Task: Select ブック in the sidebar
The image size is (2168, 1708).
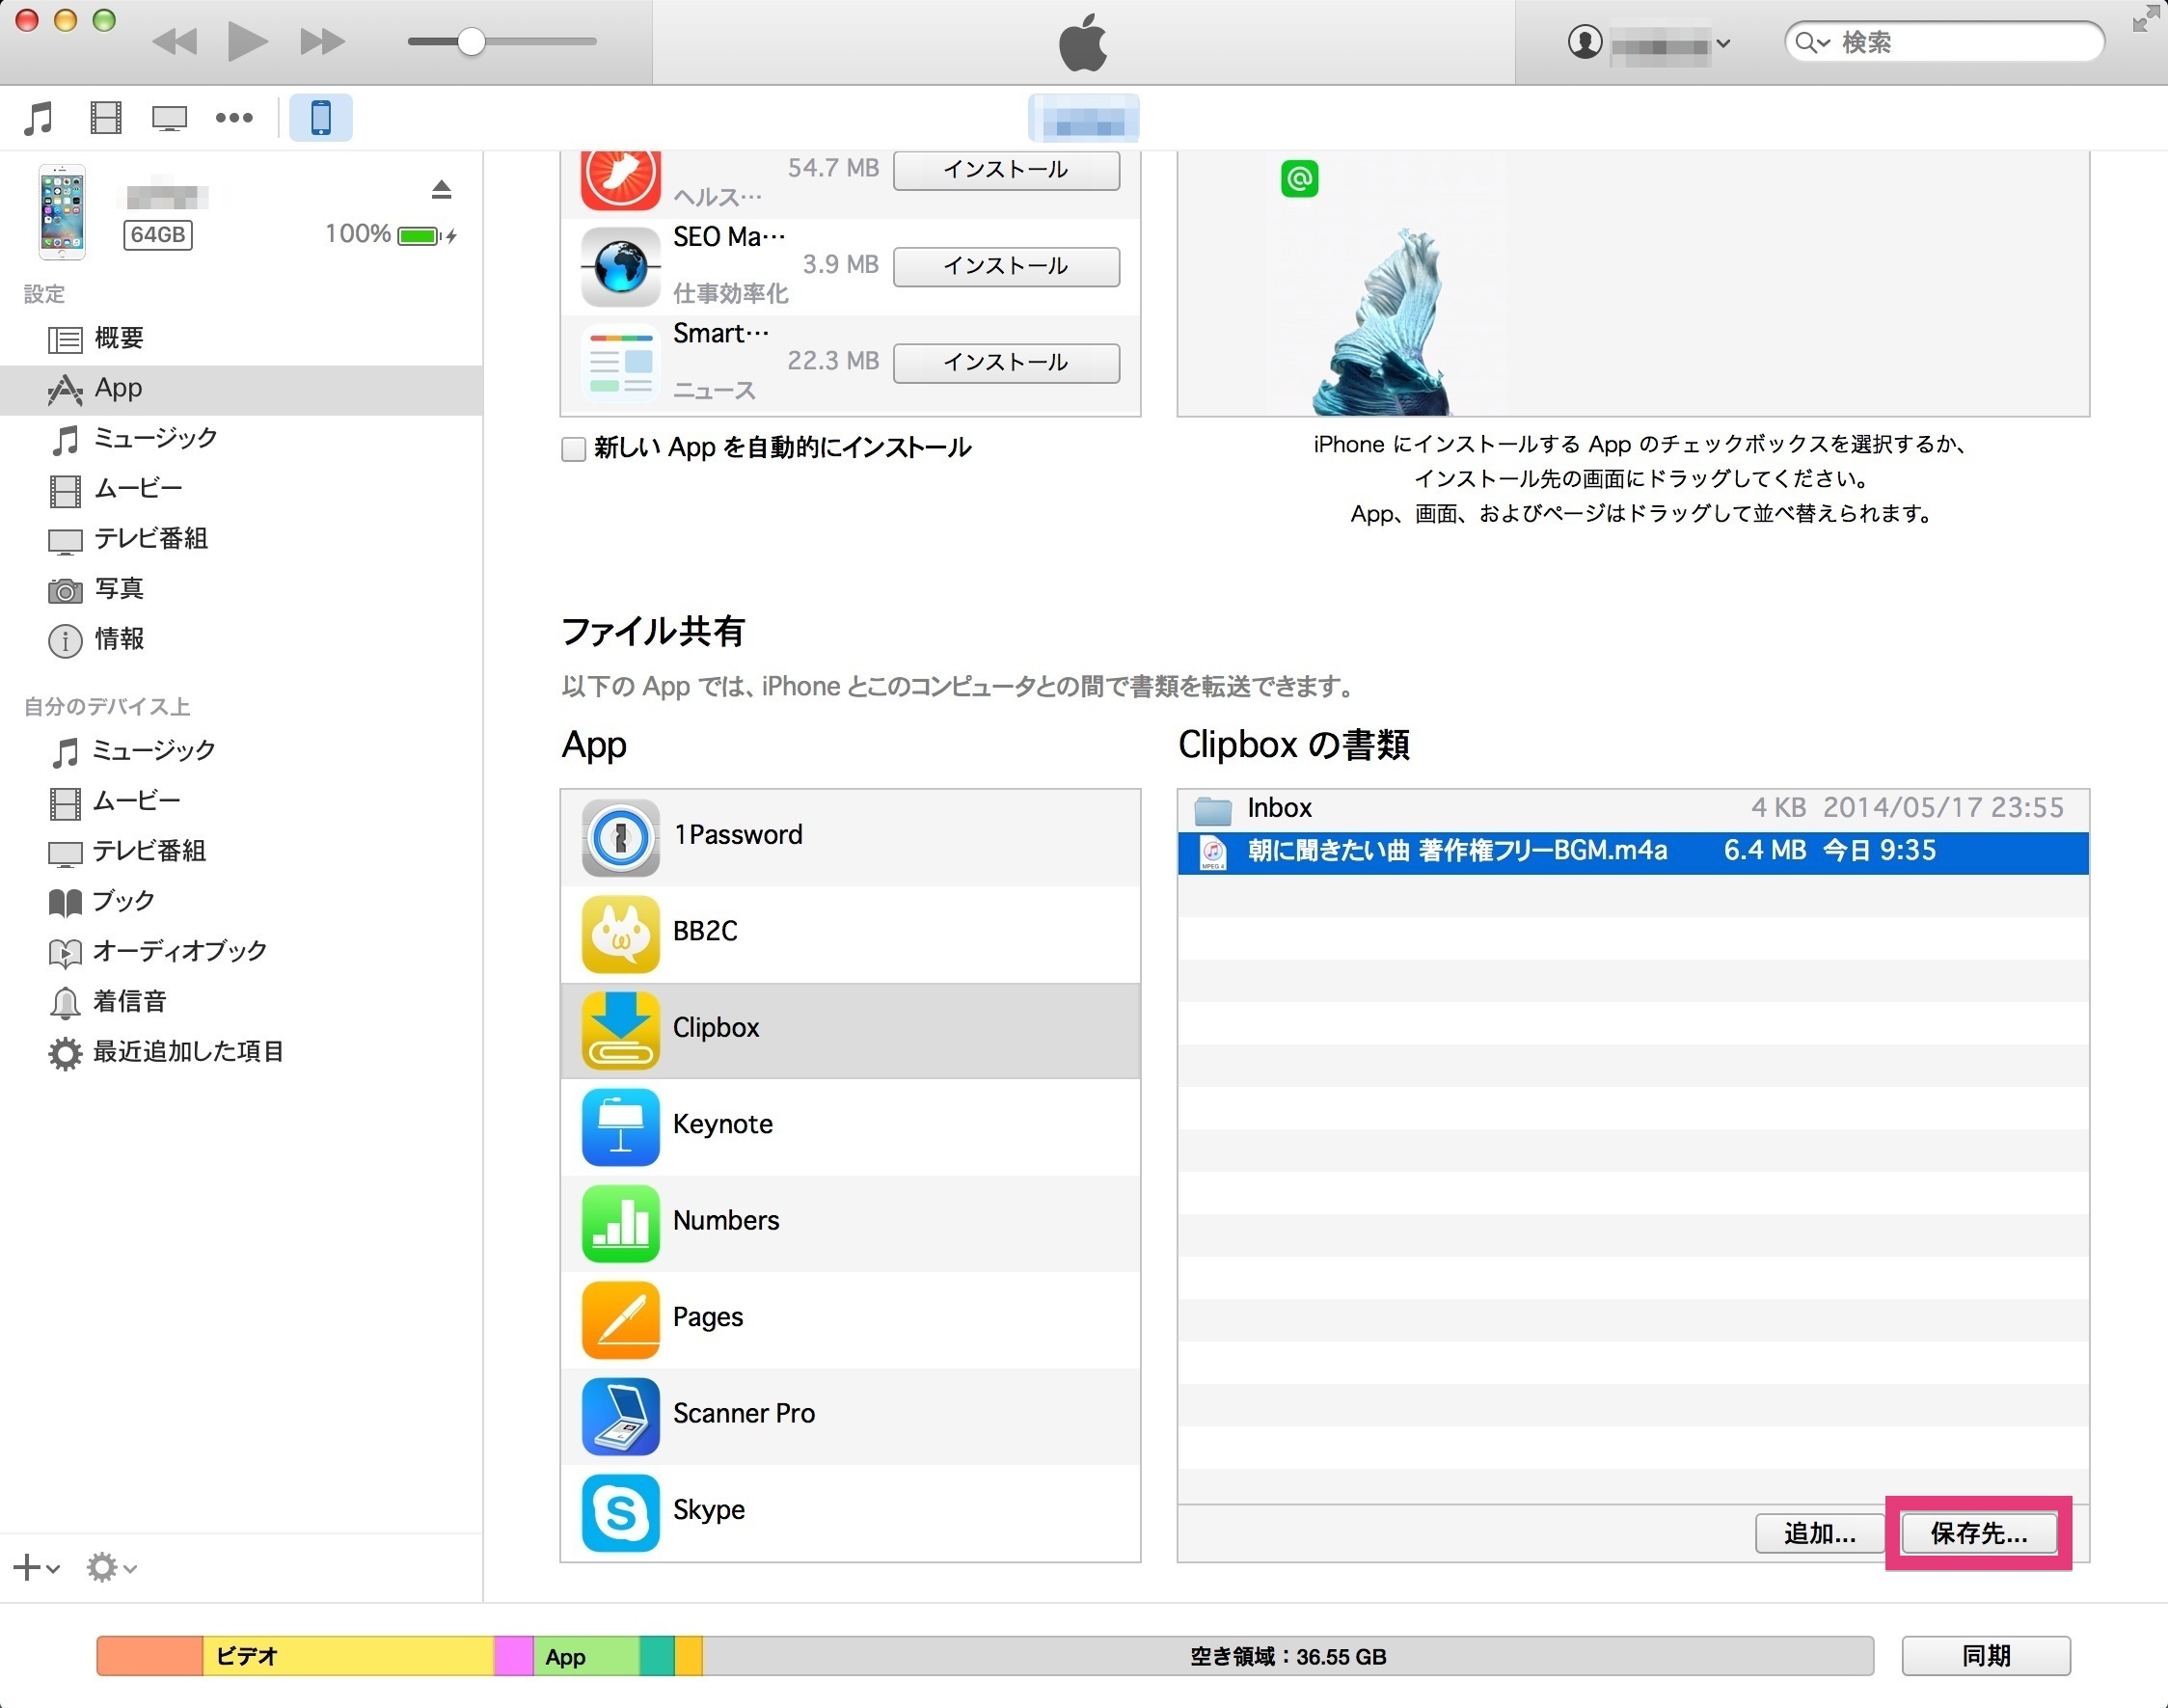Action: coord(241,901)
